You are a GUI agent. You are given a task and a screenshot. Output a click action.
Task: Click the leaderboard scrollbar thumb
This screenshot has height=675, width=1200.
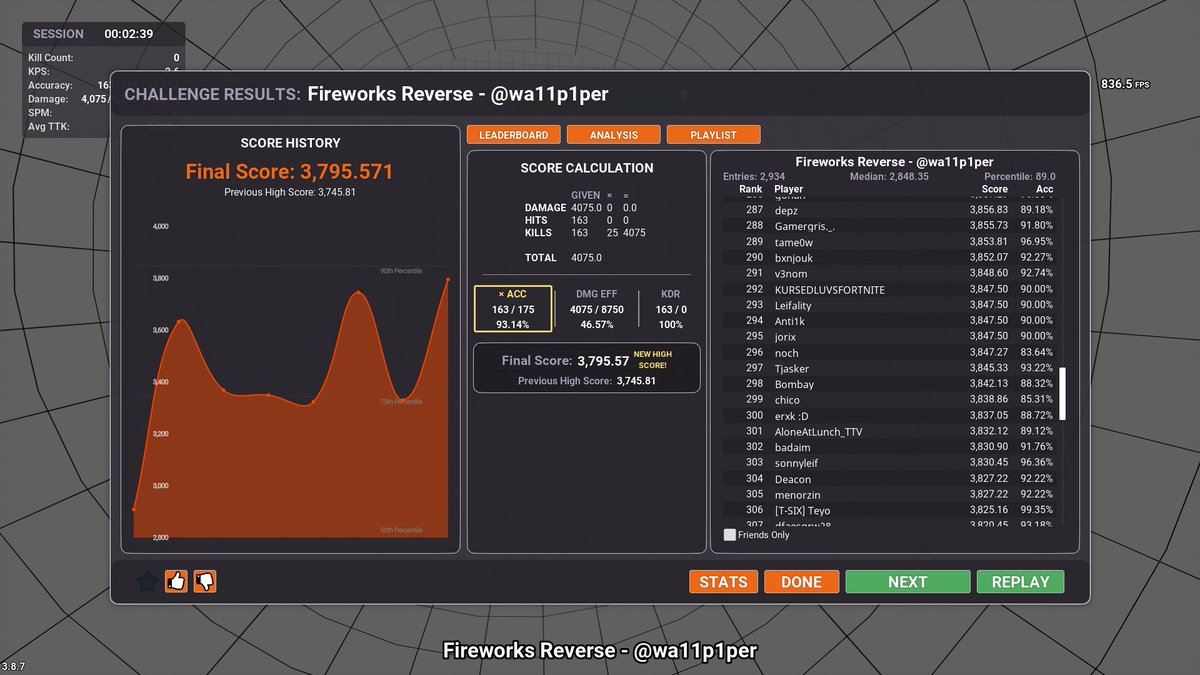coord(1063,393)
